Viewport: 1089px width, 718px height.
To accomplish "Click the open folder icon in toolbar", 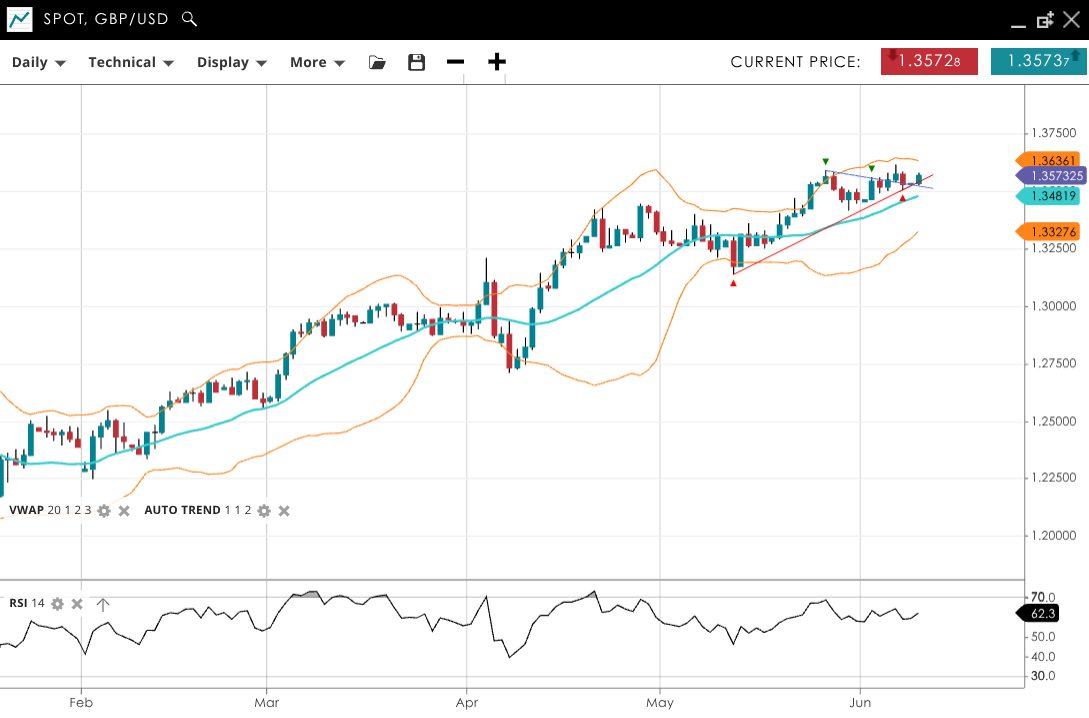I will click(x=377, y=62).
